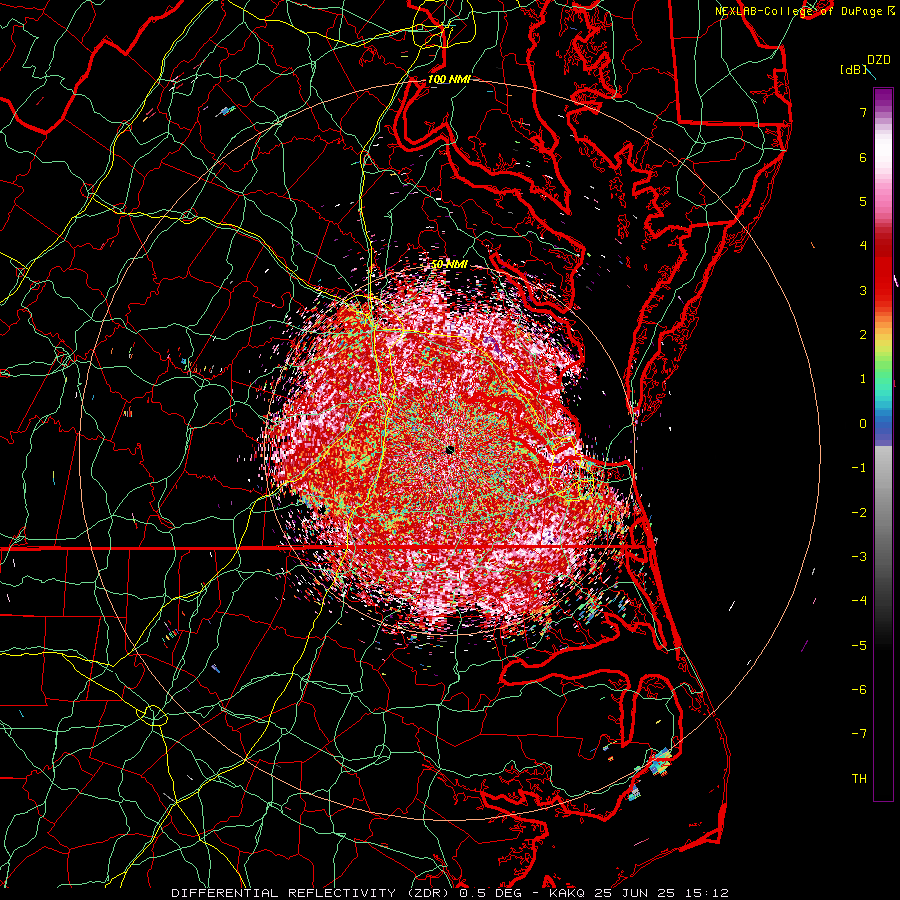
Task: Click the black radar site dot at echo center
Action: 450,449
